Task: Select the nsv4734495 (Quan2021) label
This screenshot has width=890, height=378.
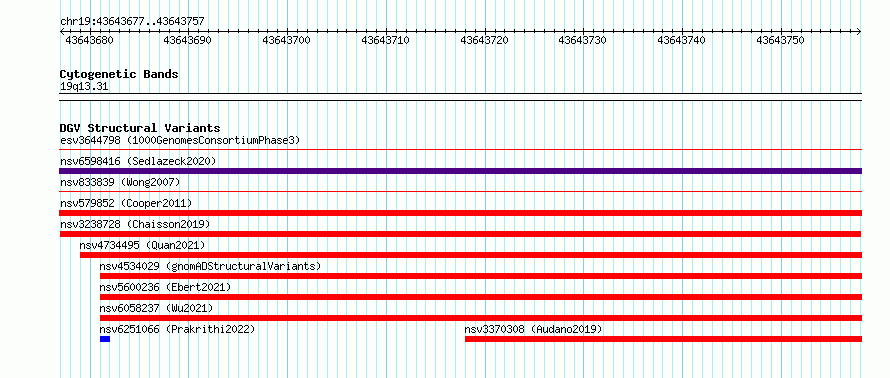Action: click(142, 245)
